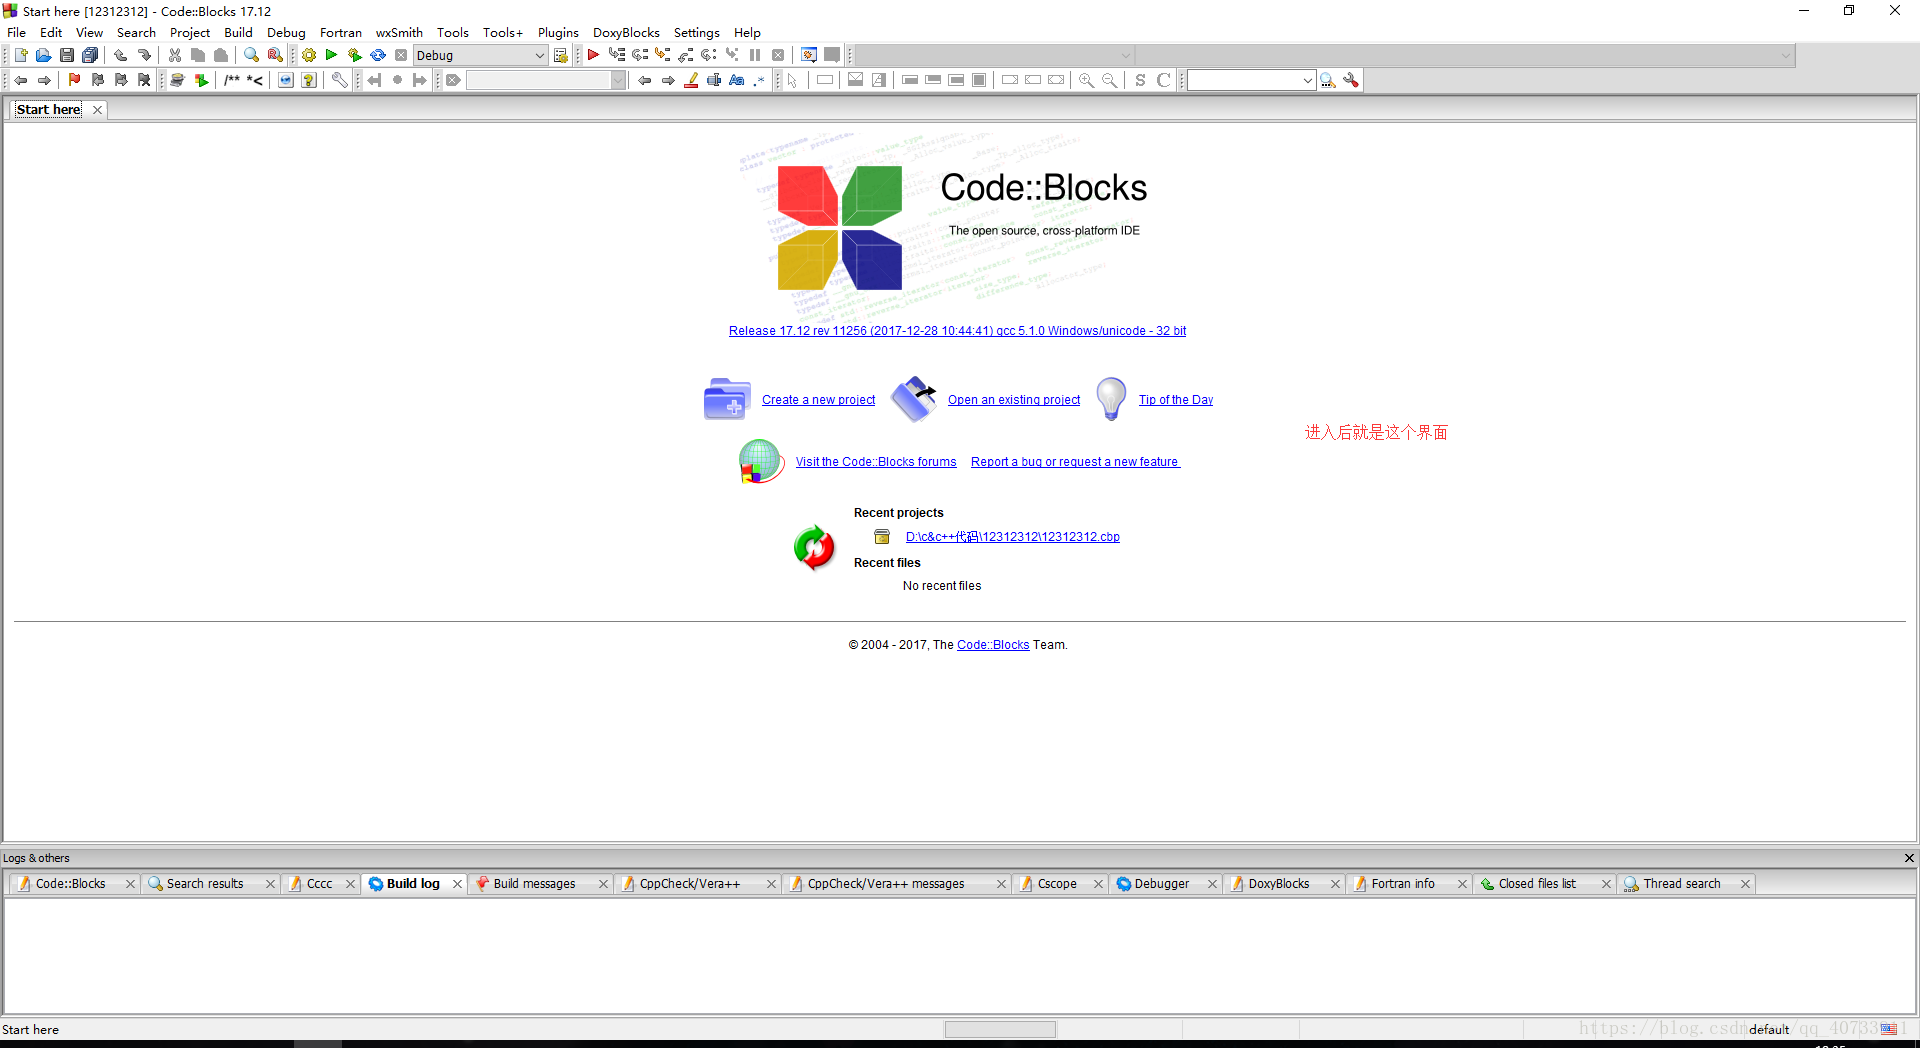Click the Release 17.12 rev 11256 link

tap(957, 331)
